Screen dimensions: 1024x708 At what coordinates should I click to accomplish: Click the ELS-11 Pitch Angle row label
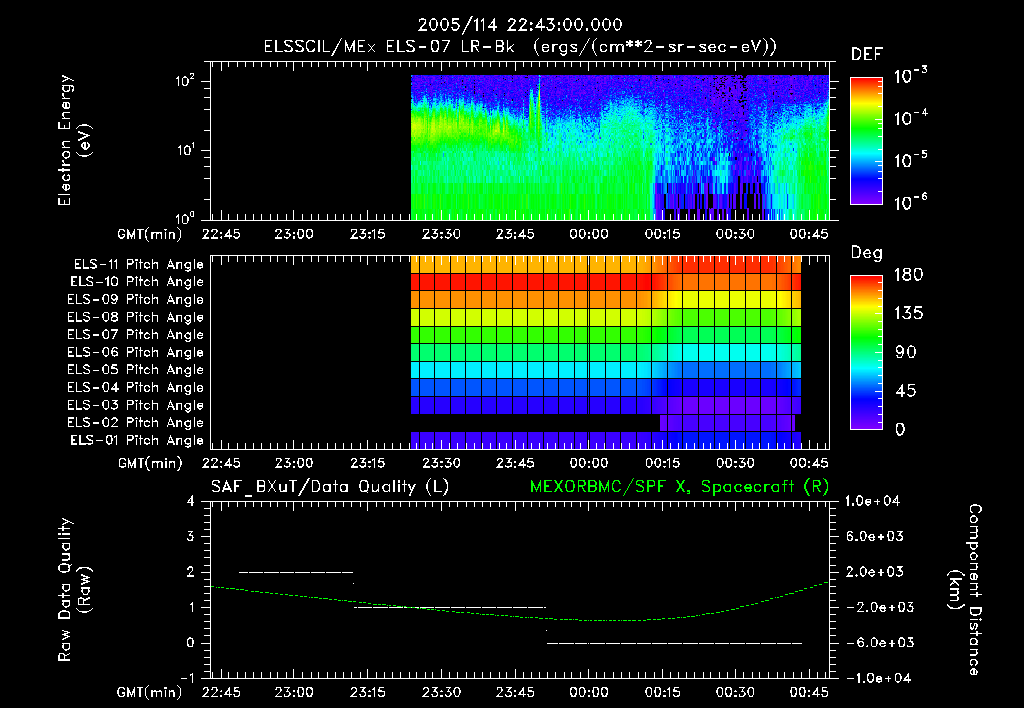coord(138,265)
